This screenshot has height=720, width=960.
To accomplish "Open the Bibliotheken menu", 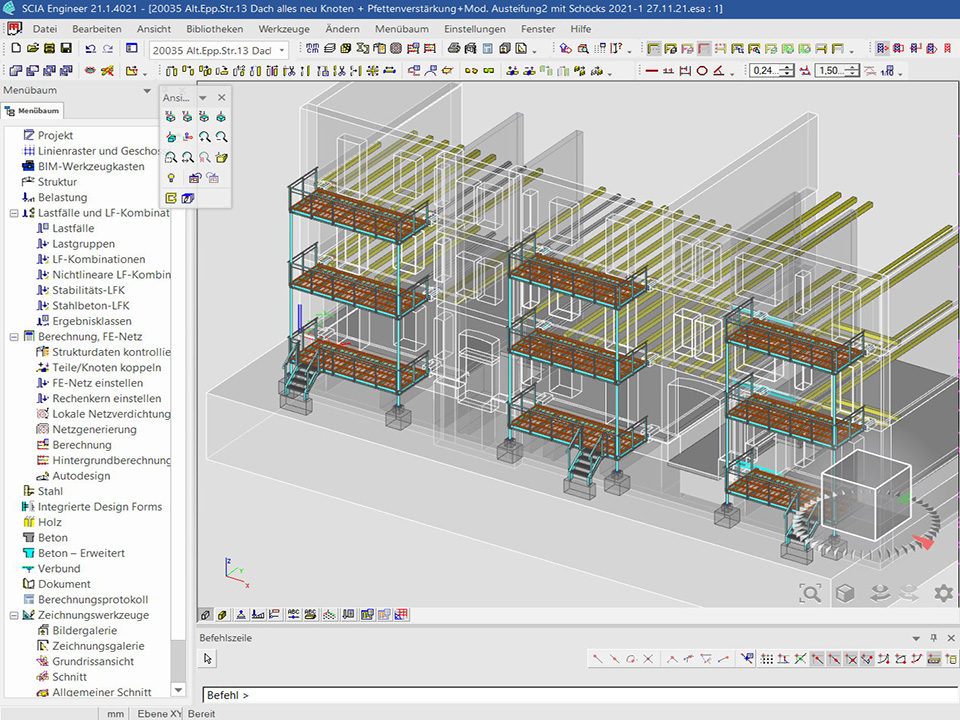I will point(214,29).
